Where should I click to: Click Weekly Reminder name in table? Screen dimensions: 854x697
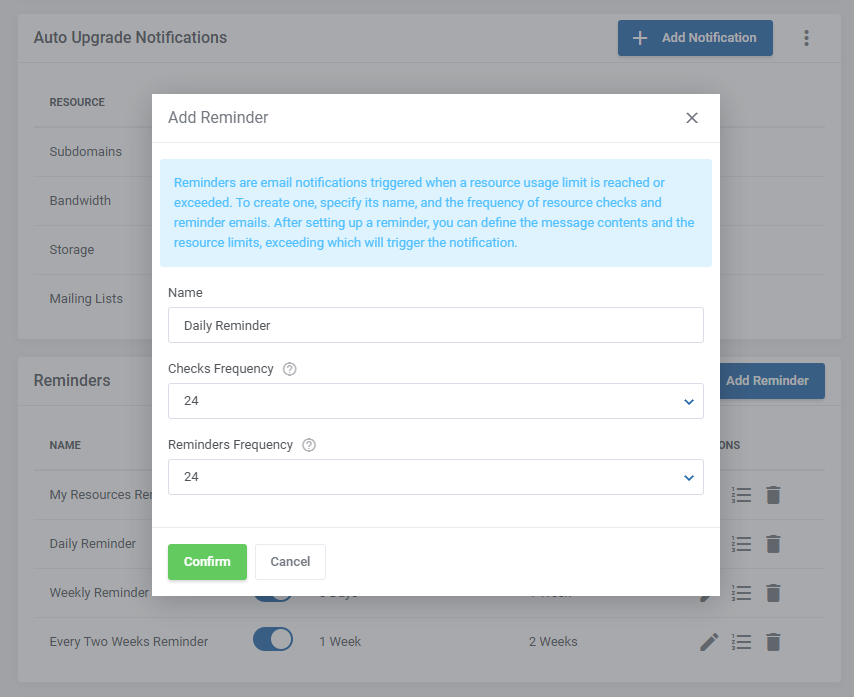[x=99, y=592]
